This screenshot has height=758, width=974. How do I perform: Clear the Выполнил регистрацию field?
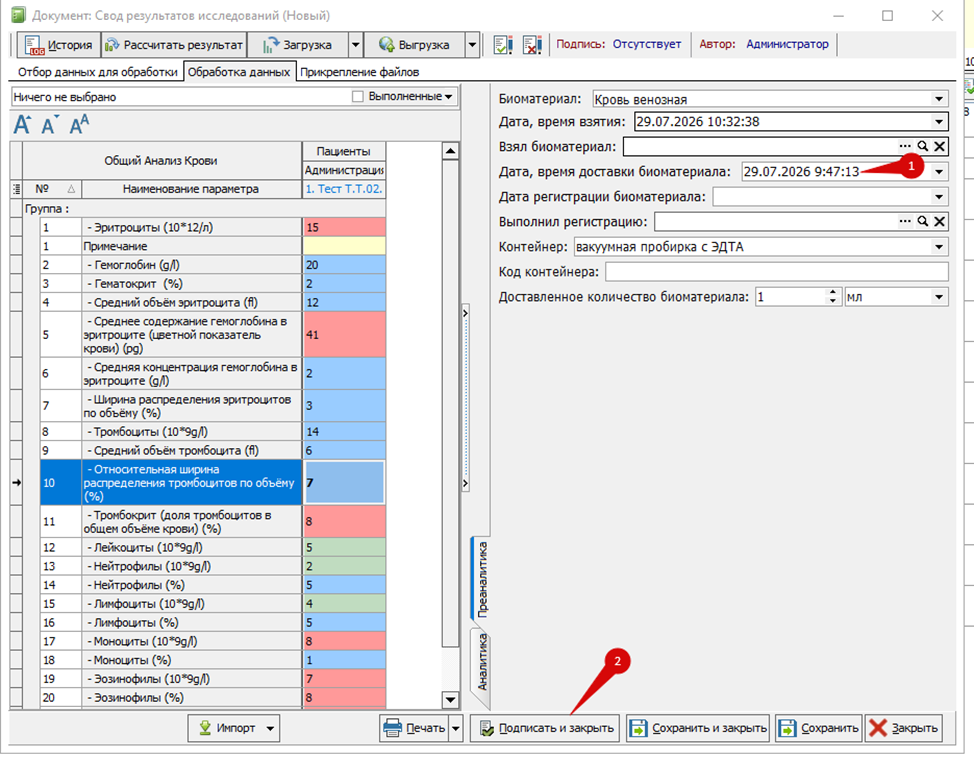(x=940, y=221)
